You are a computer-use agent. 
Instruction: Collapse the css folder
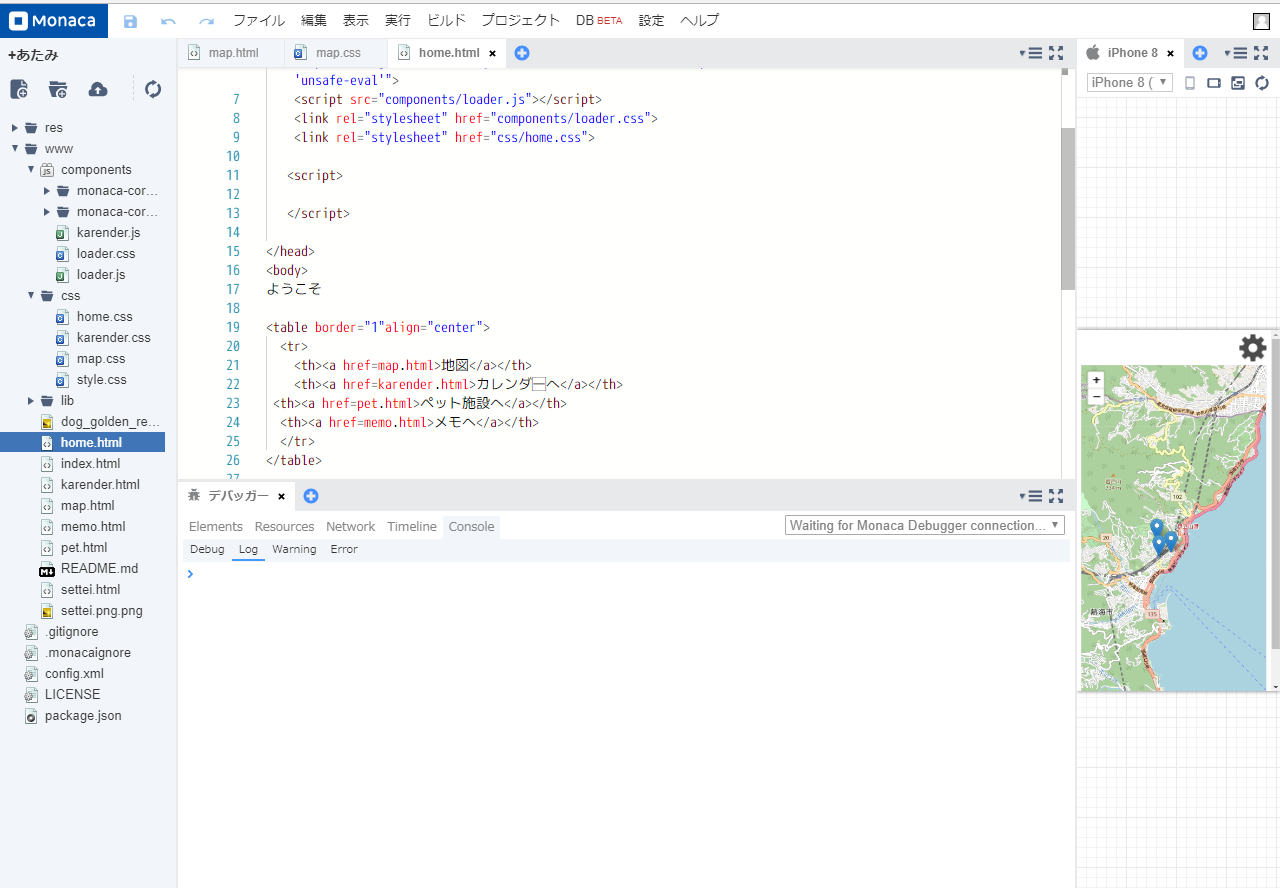(x=31, y=296)
